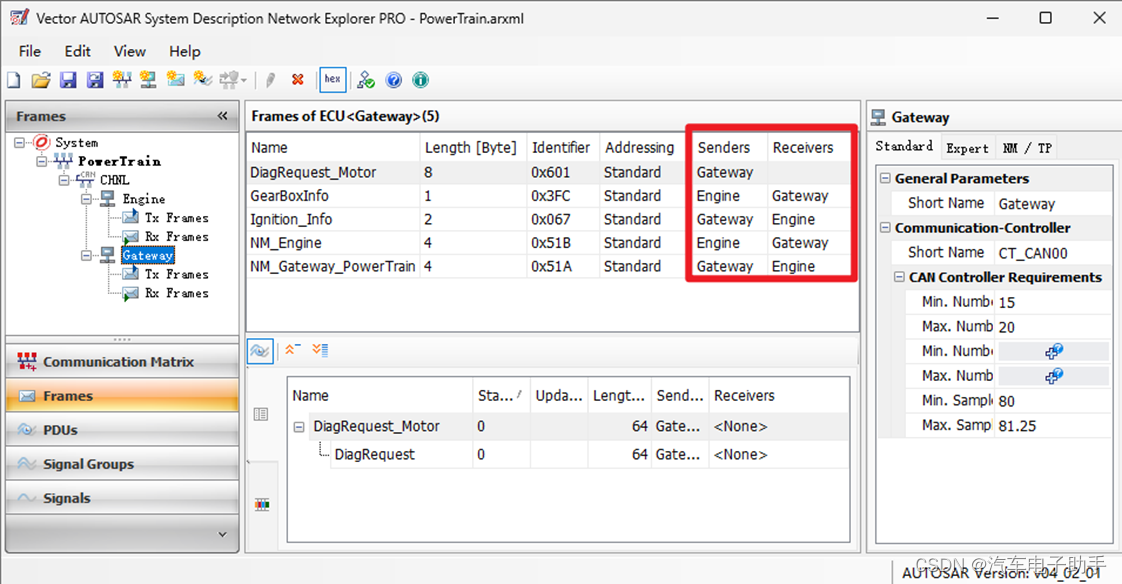Viewport: 1122px width, 584px height.
Task: Select Rx Frames under Gateway
Action: [177, 293]
